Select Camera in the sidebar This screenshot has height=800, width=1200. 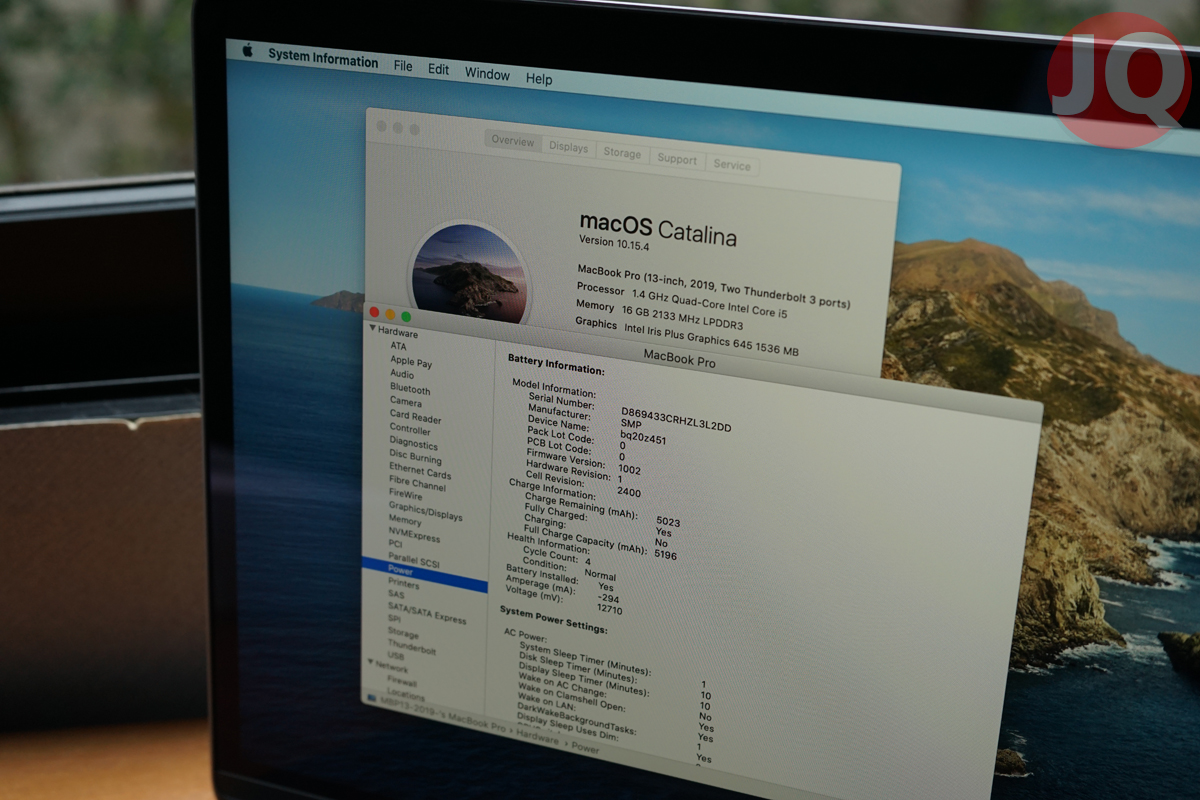coord(406,401)
